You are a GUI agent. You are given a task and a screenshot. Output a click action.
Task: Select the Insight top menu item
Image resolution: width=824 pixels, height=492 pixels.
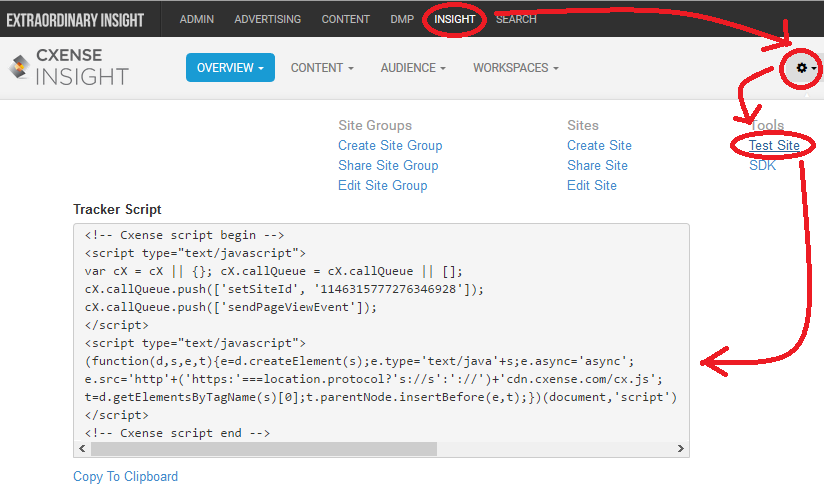point(455,19)
